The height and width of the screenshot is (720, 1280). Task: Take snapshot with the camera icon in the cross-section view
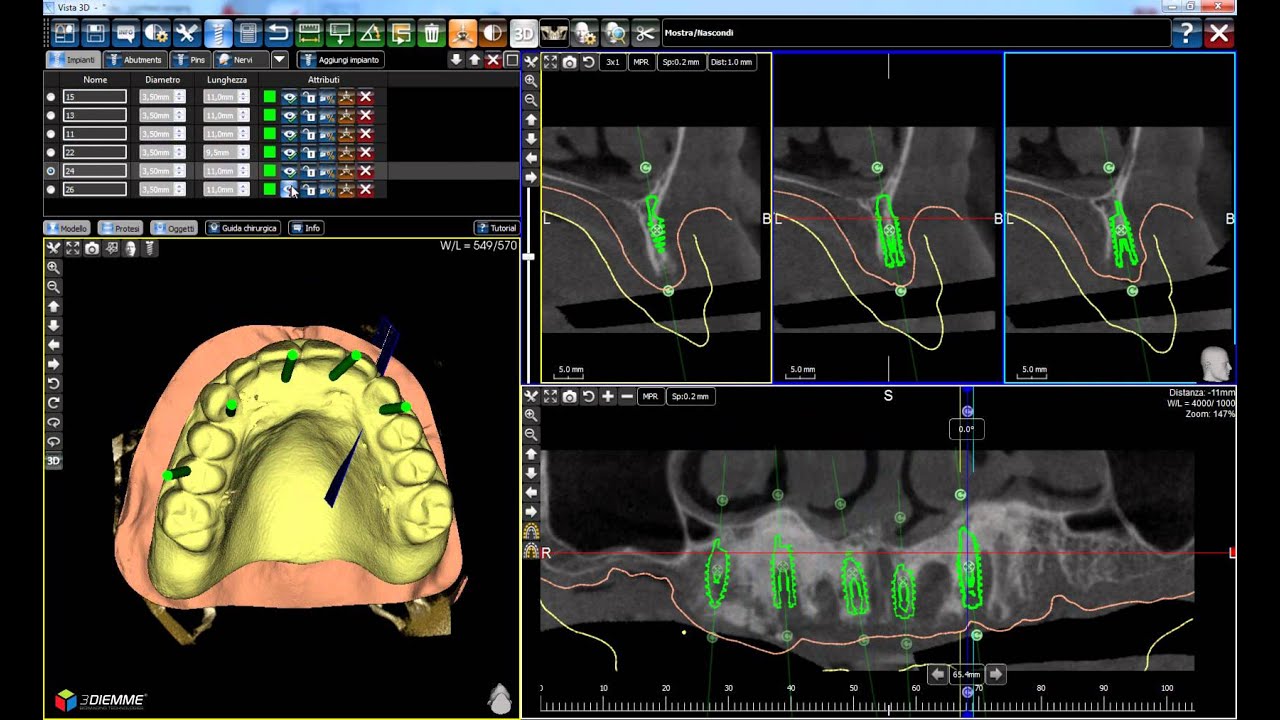pyautogui.click(x=569, y=62)
